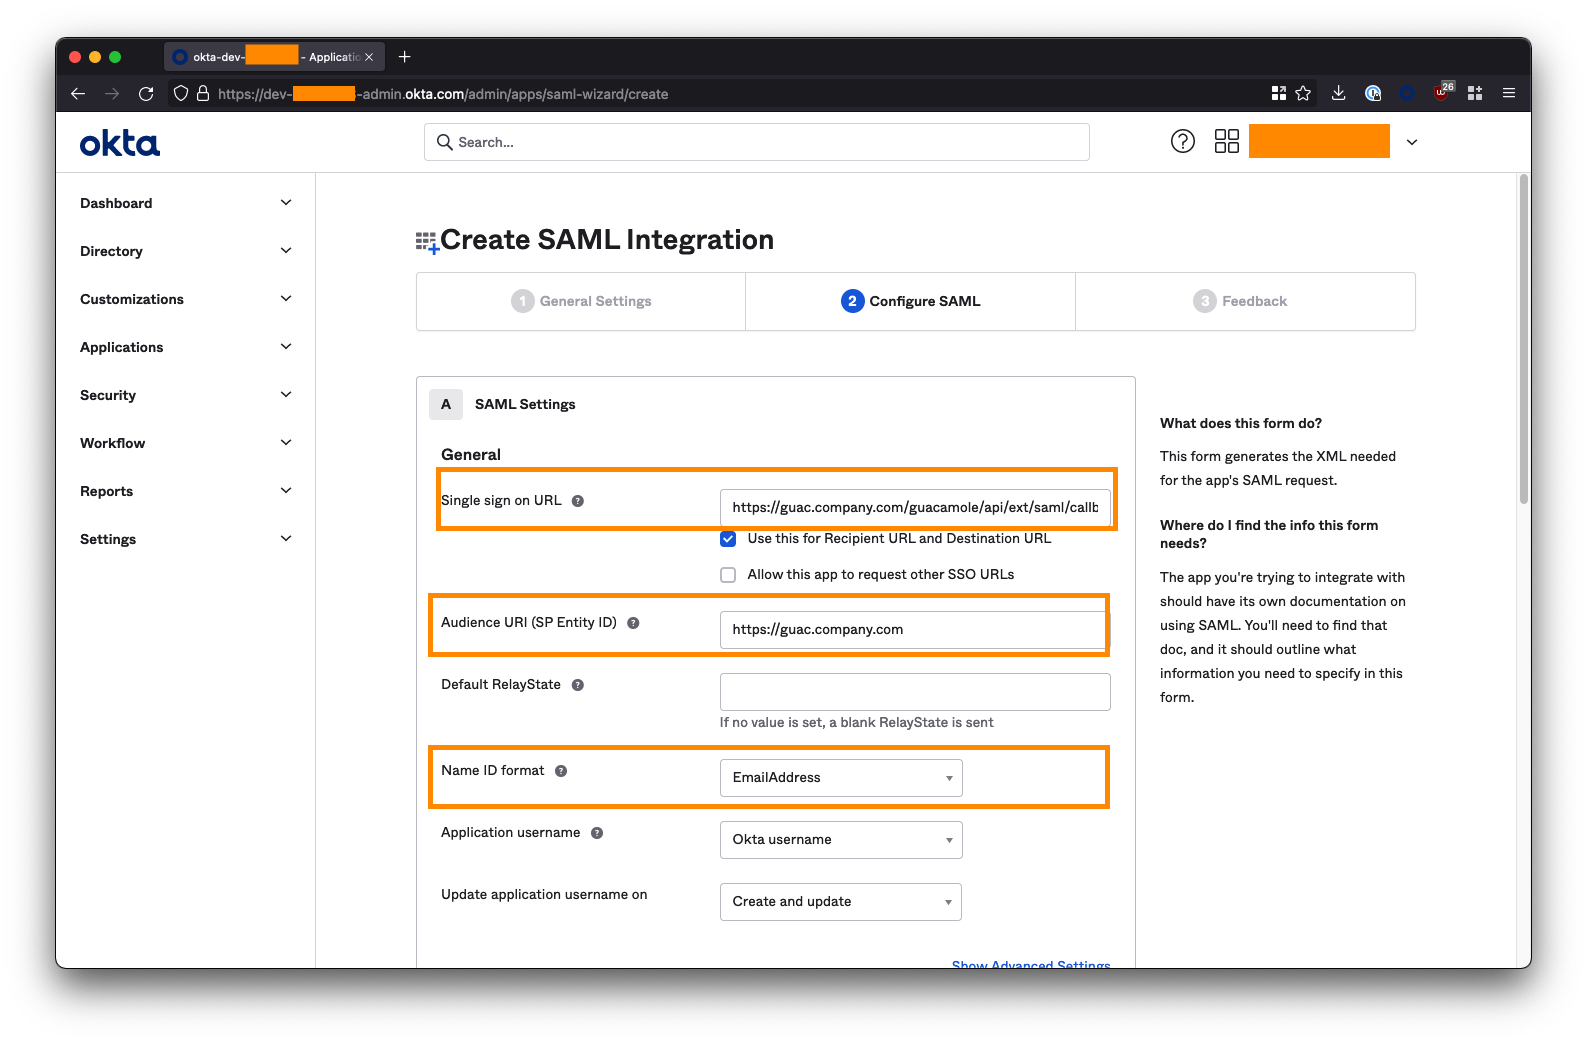Open the help question mark icon in header

pos(1182,142)
